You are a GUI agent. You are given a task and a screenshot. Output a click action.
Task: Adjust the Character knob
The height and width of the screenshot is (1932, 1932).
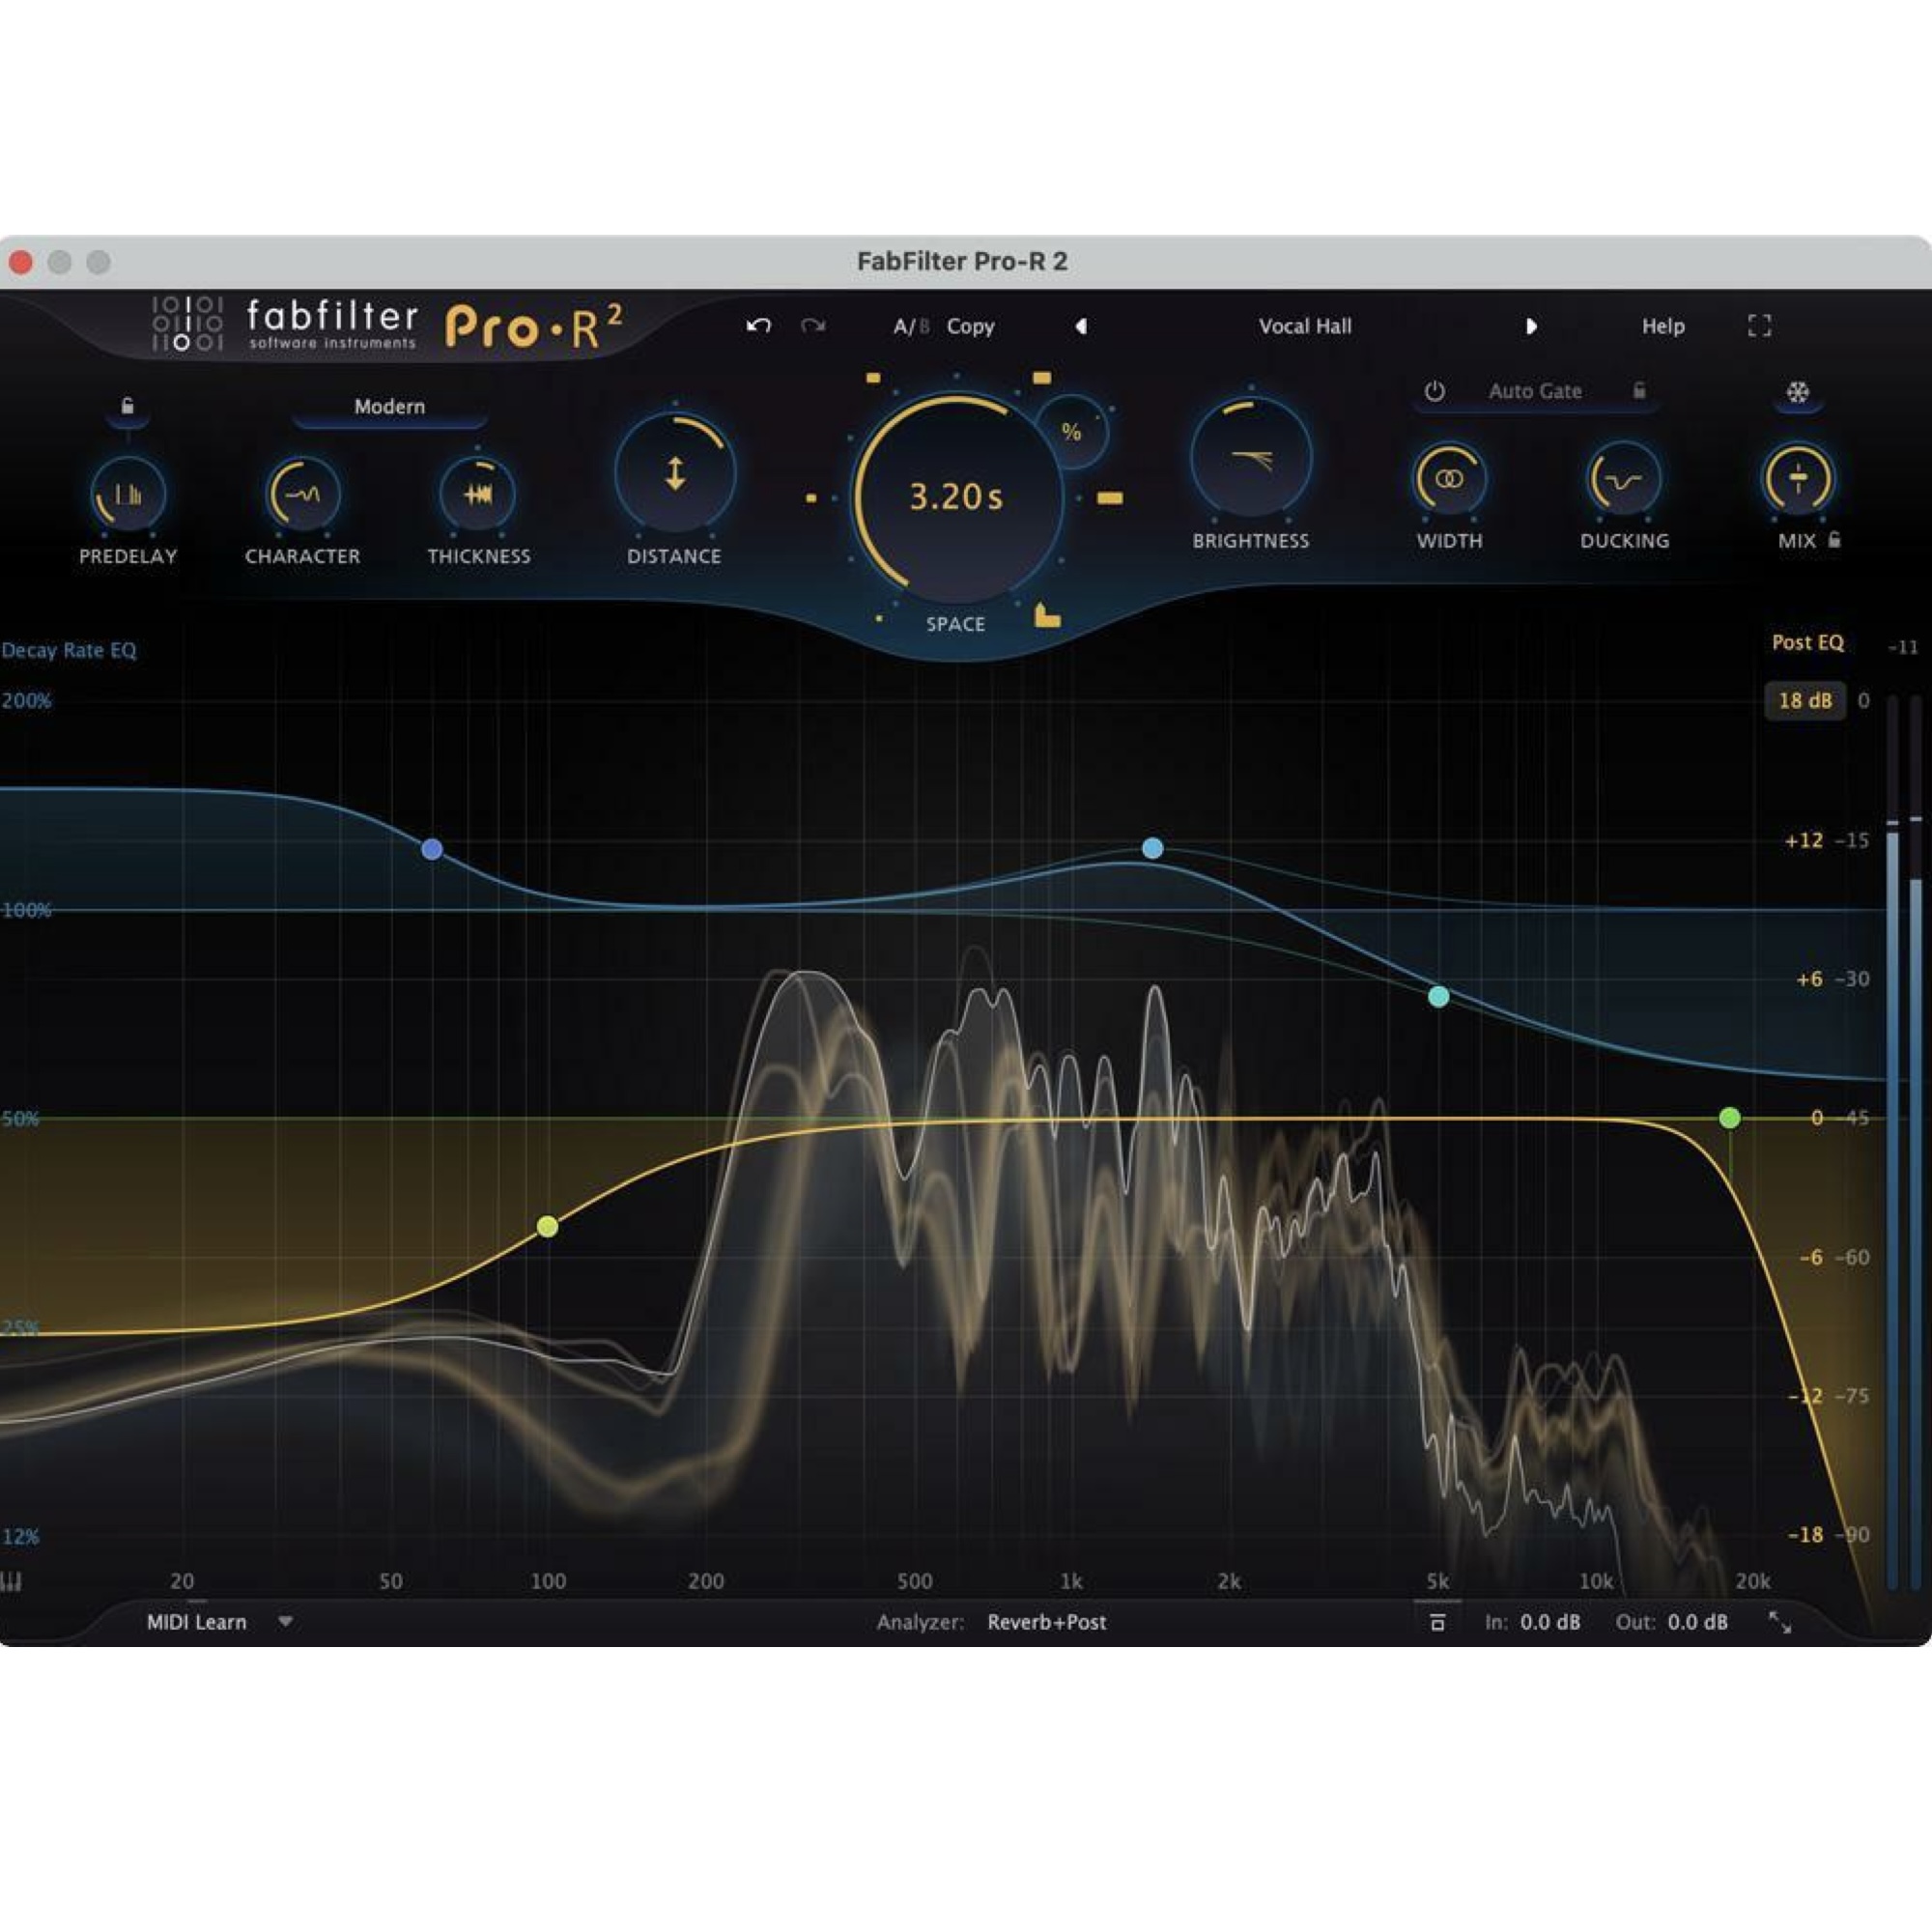pos(302,493)
